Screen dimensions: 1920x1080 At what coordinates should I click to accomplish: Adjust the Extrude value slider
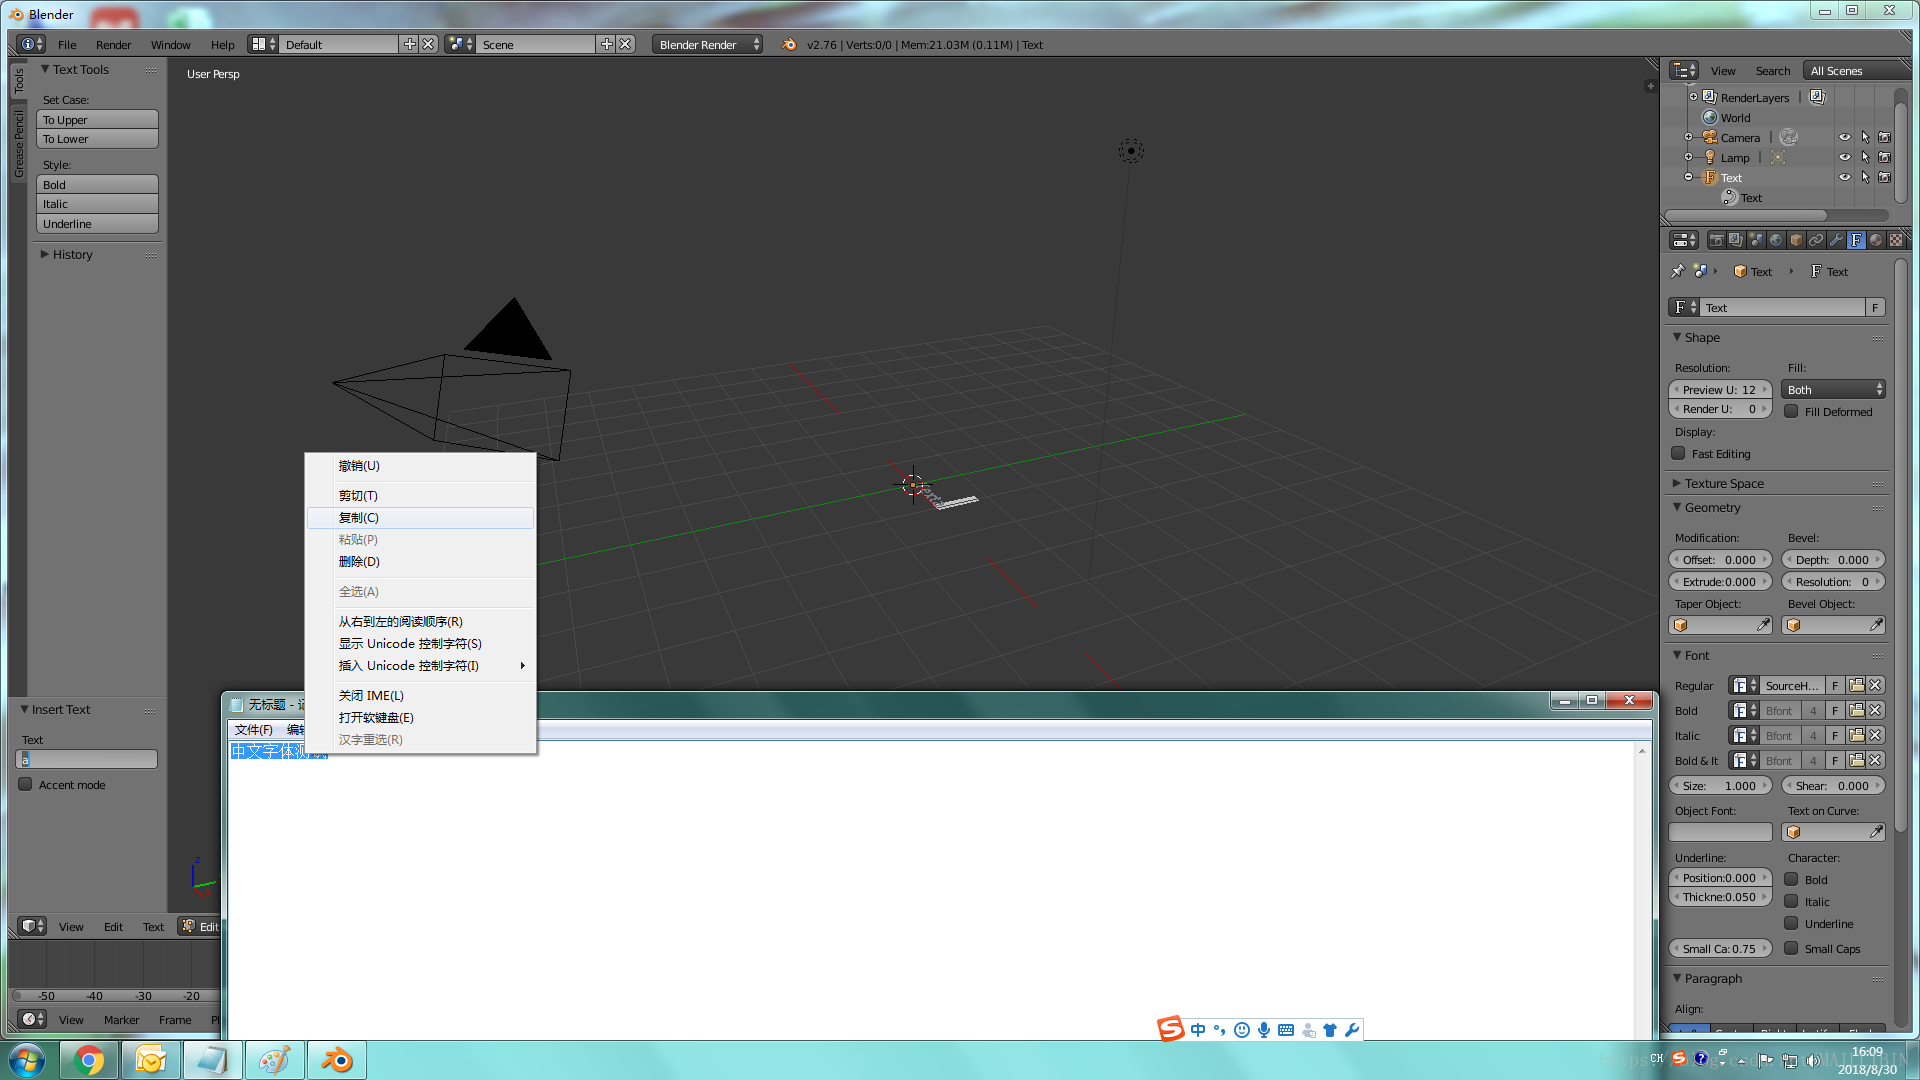(1720, 582)
